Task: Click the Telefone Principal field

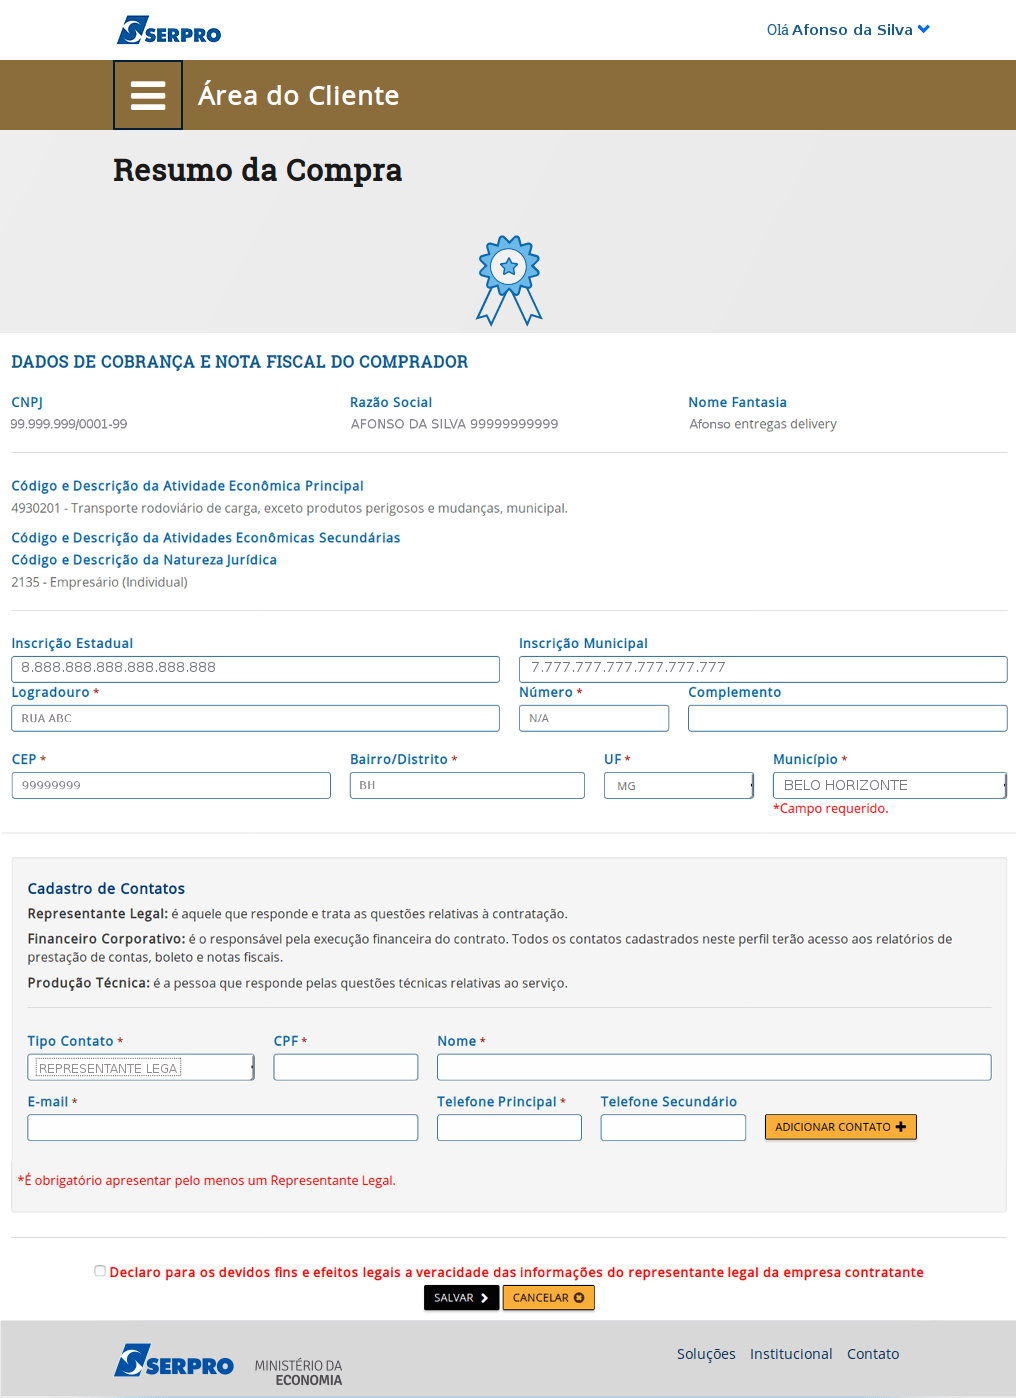Action: (509, 1128)
